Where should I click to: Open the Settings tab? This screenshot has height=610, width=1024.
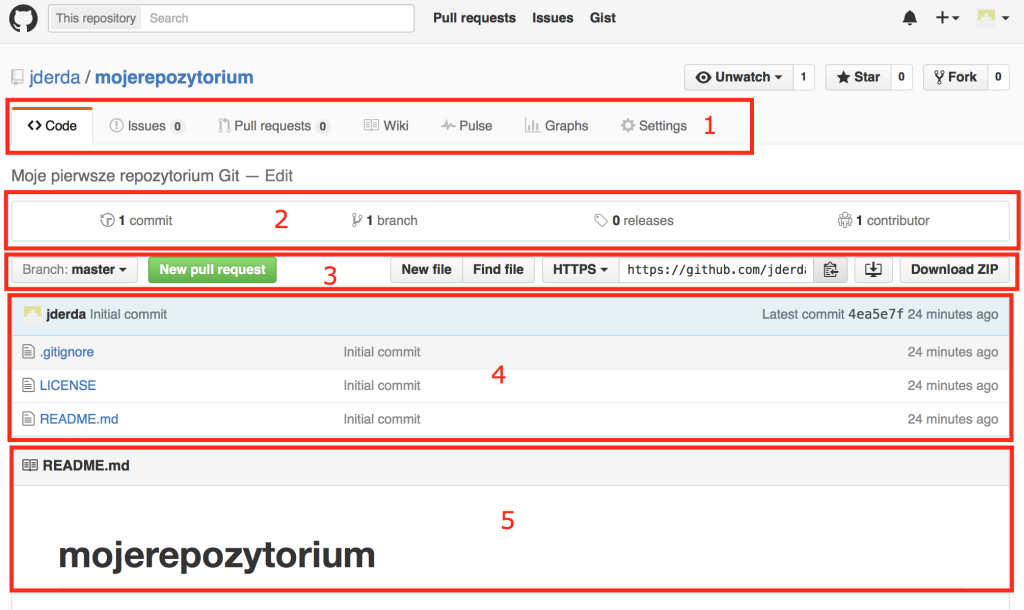654,125
